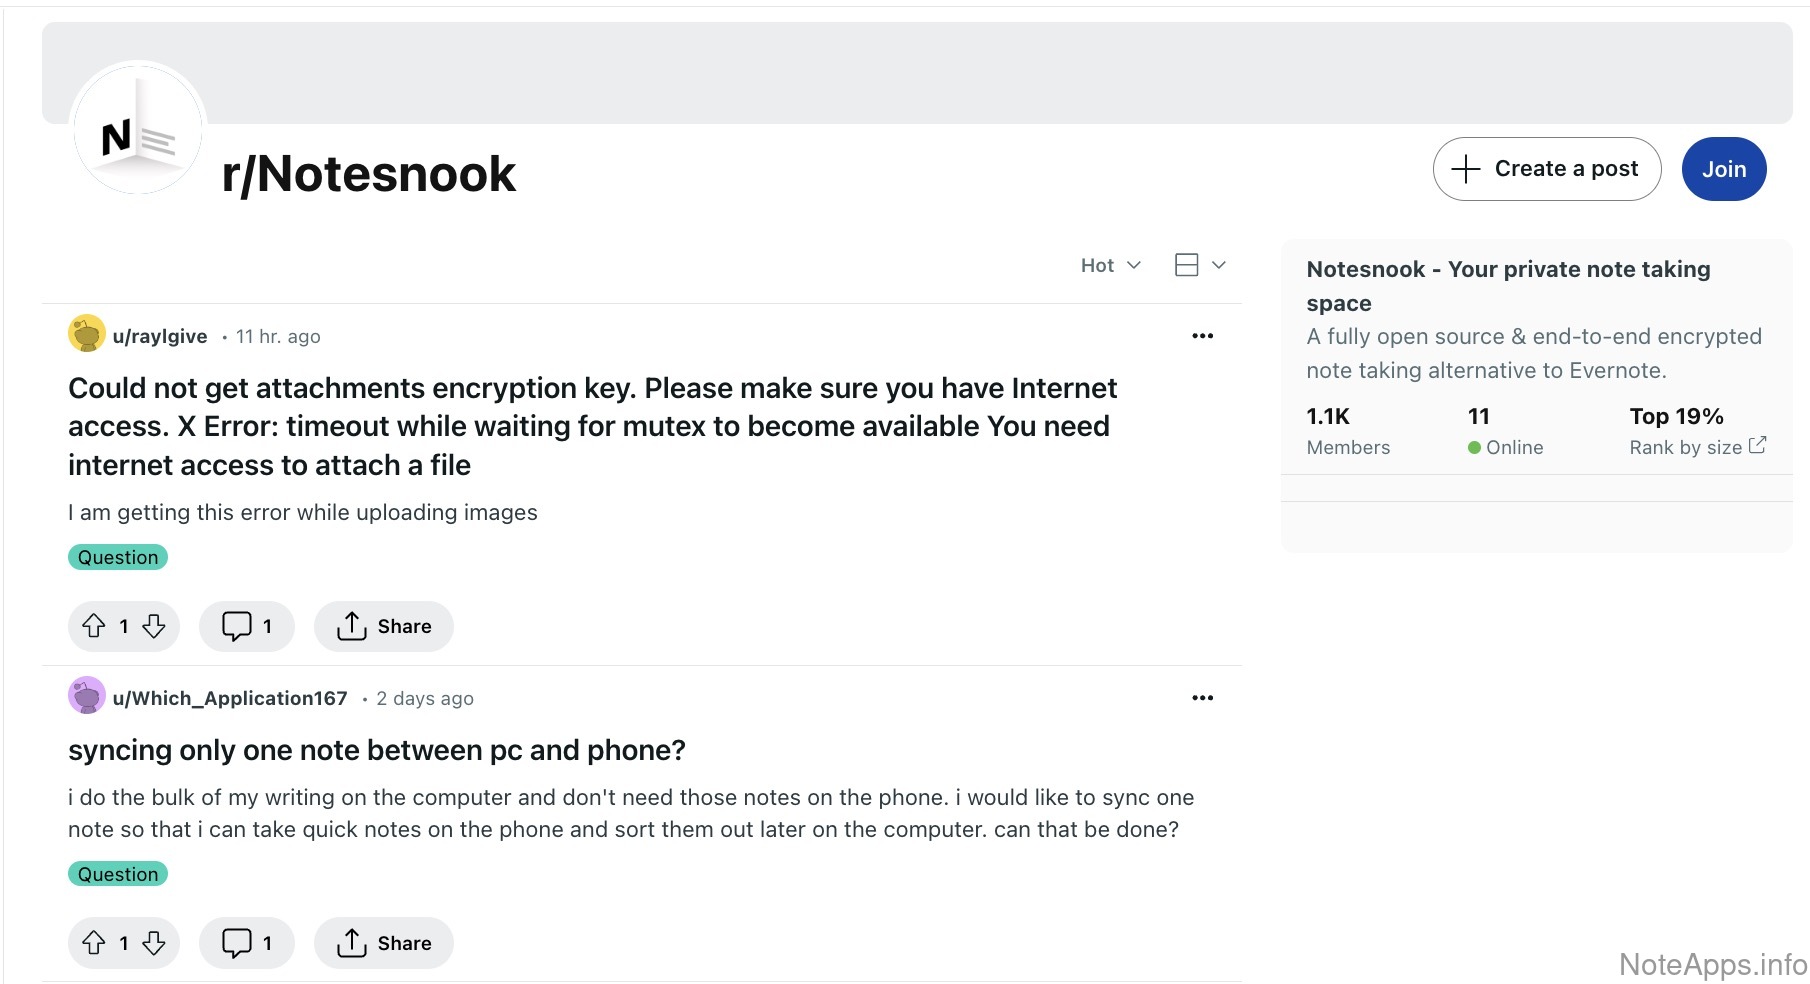
Task: Expand the Hot sort dropdown
Action: pyautogui.click(x=1110, y=265)
